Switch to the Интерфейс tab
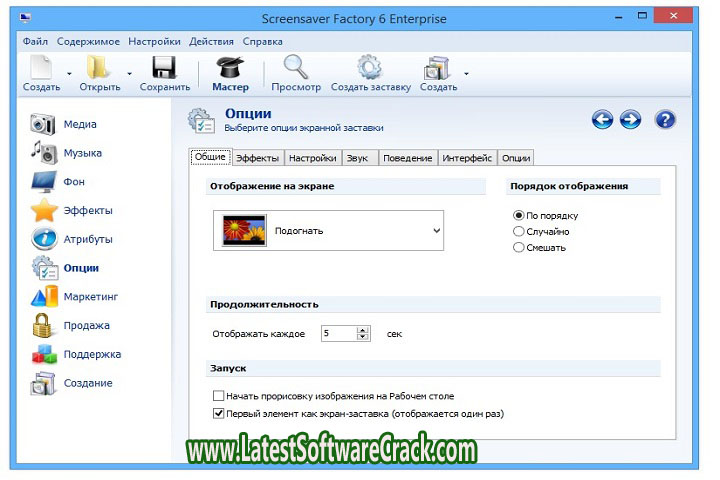The image size is (720, 480). tap(467, 158)
